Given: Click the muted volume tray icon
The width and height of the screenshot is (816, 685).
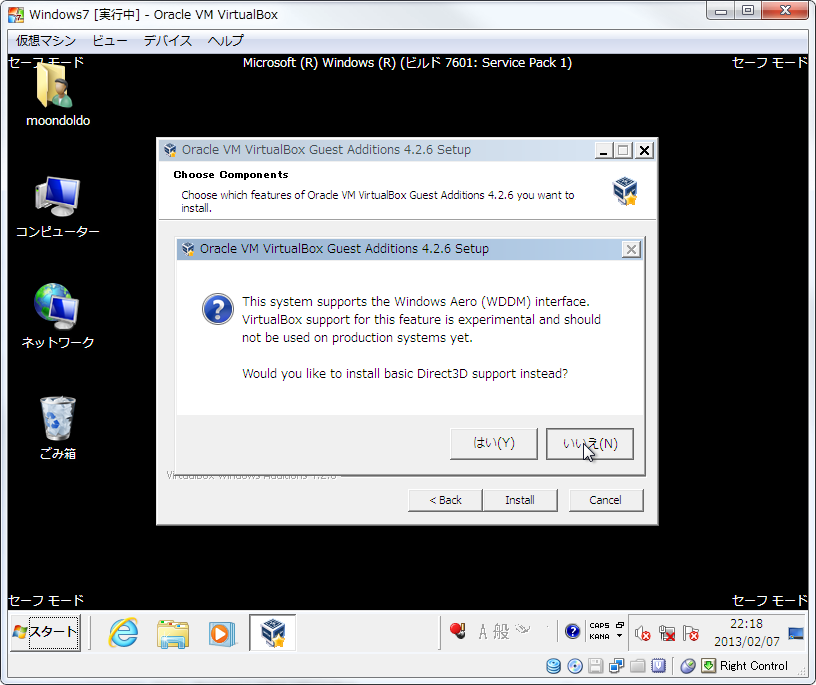Looking at the screenshot, I should [x=643, y=634].
